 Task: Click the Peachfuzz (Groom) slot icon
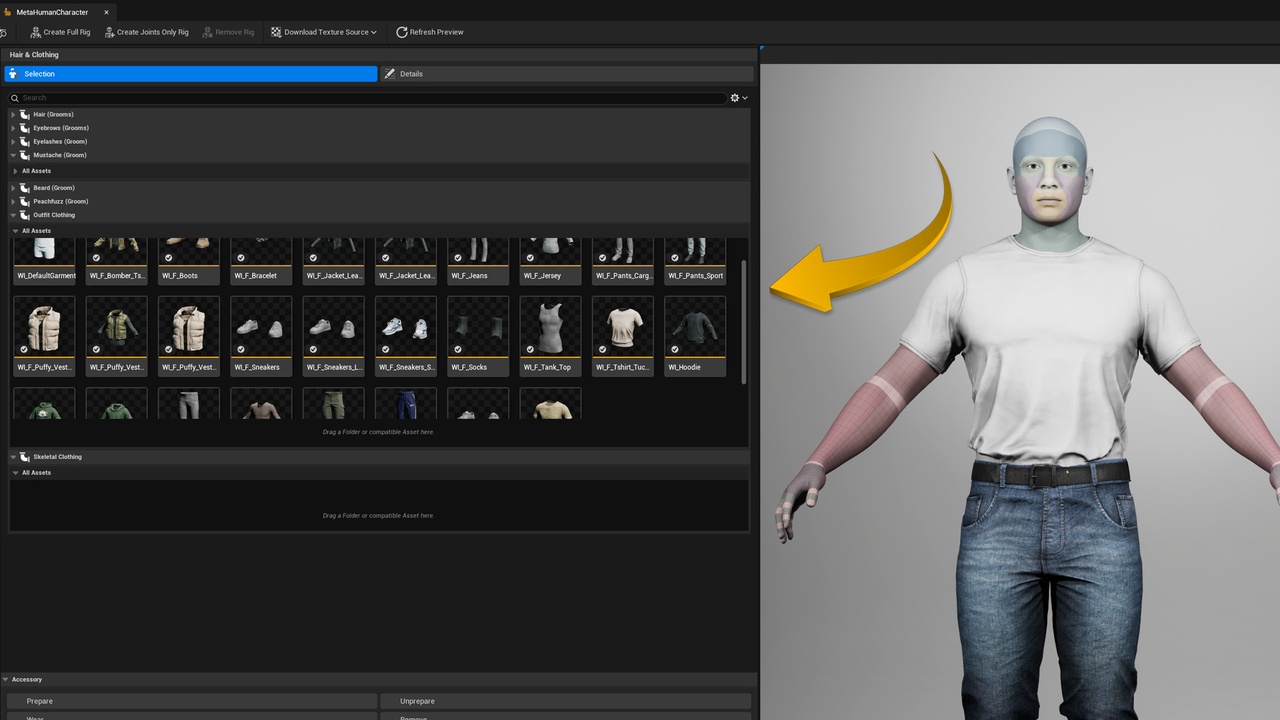coord(25,201)
